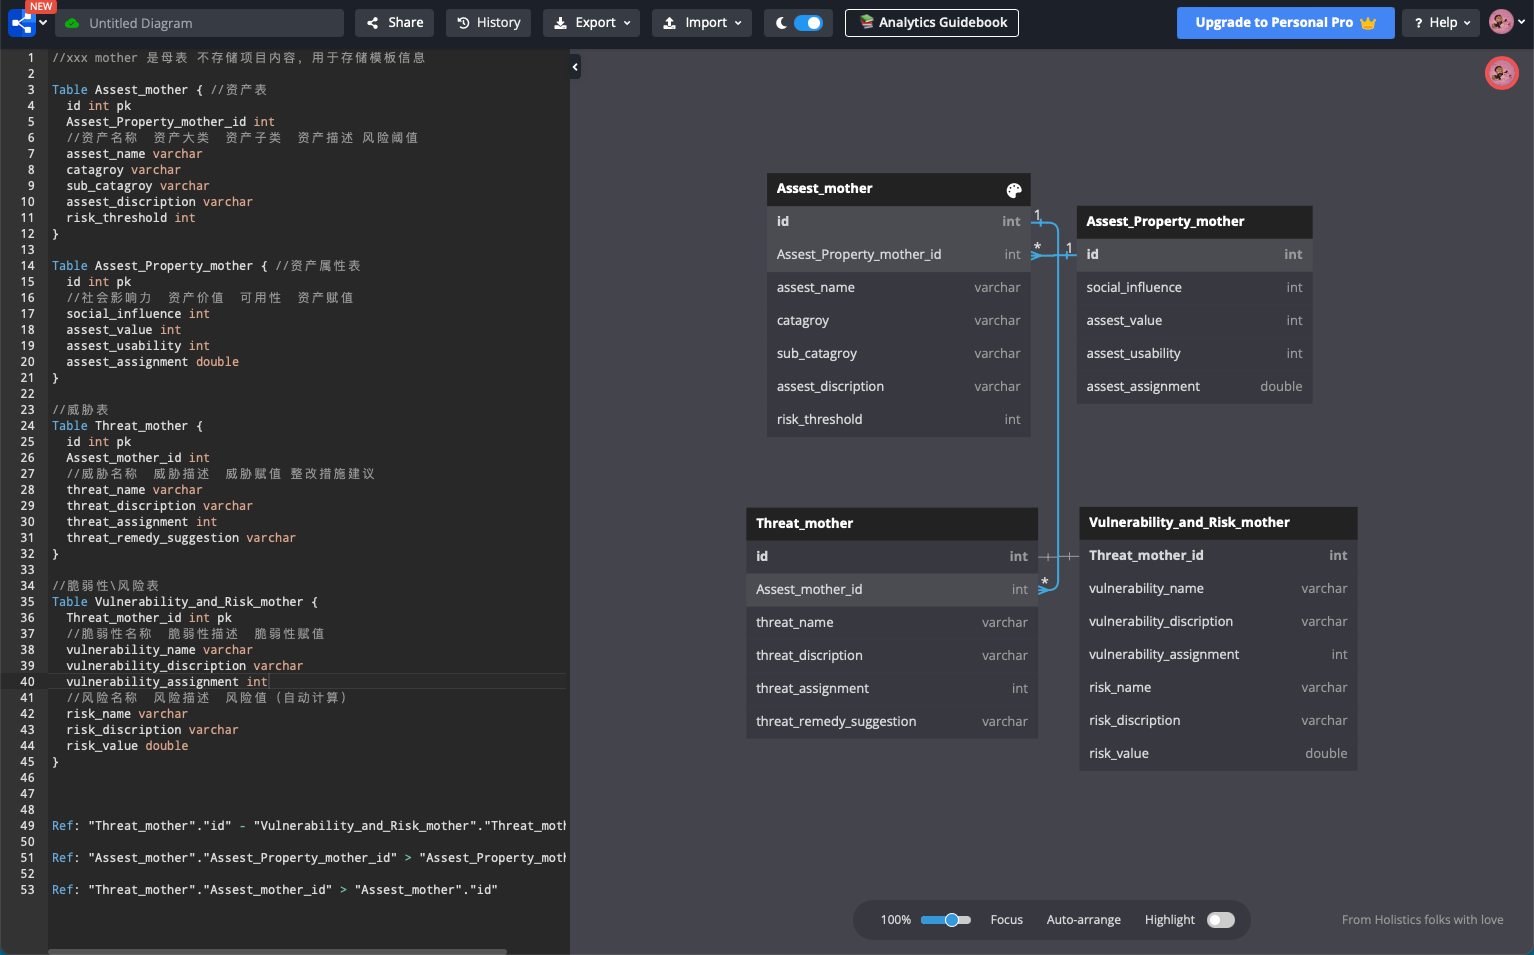Viewport: 1534px width, 955px height.
Task: Click line 3 Table Assest_mother in editor
Action: 159,90
